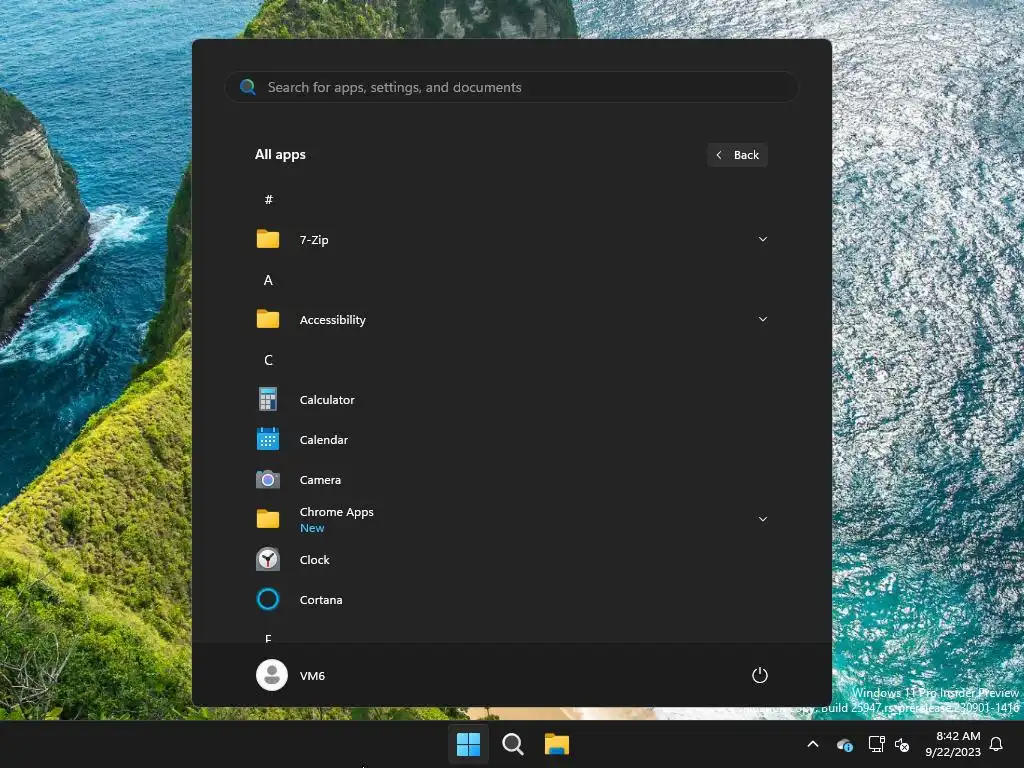Launch Calculator from its icon

click(268, 399)
